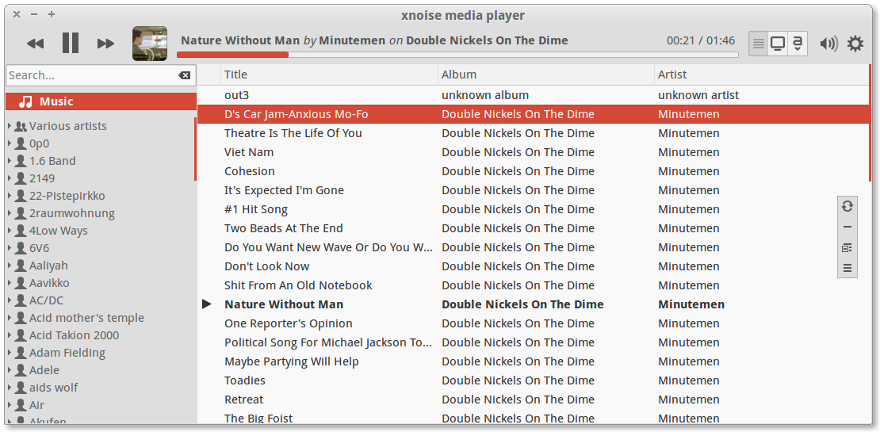Open the volume control
Viewport: 880px width, 432px height.
coord(828,43)
